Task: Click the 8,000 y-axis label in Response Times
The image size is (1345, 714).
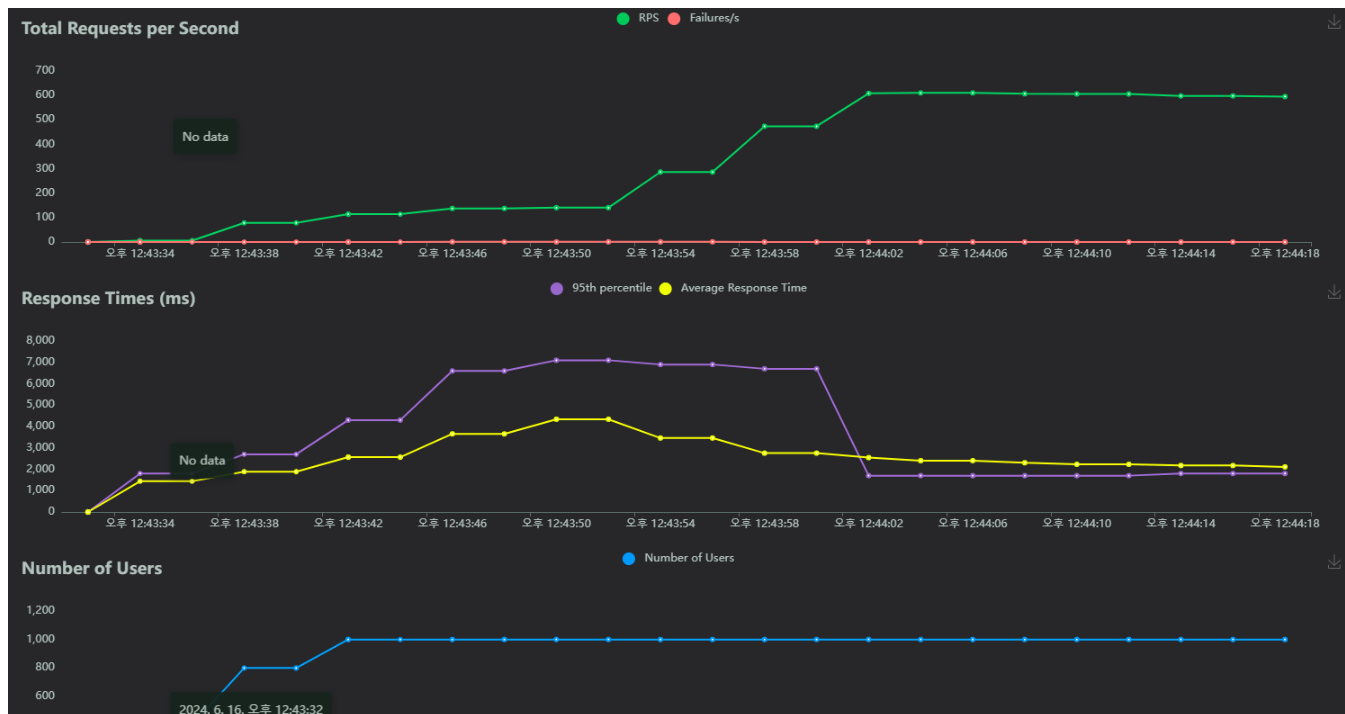Action: click(39, 340)
